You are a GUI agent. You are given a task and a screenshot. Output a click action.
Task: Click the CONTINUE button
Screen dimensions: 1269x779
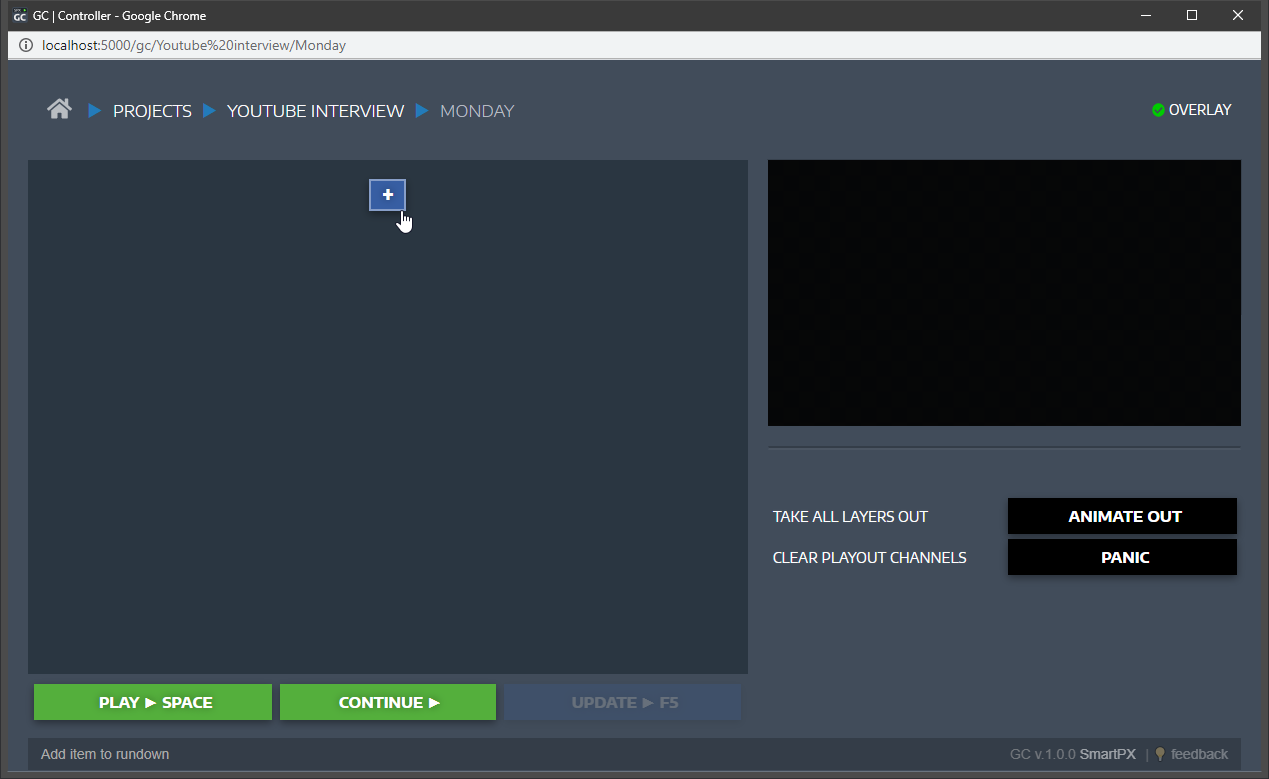tap(388, 702)
